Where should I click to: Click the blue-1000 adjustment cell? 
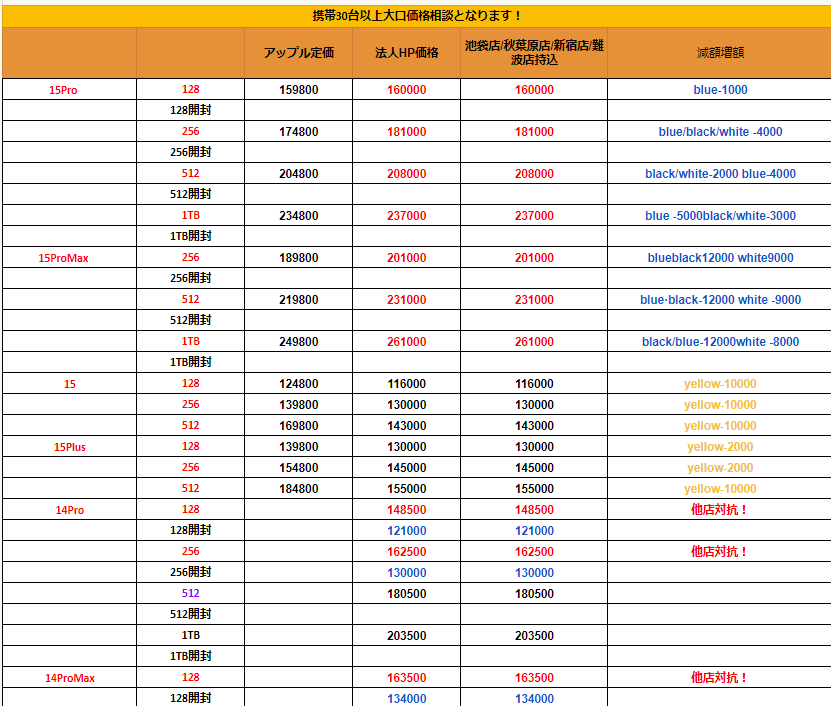point(720,90)
